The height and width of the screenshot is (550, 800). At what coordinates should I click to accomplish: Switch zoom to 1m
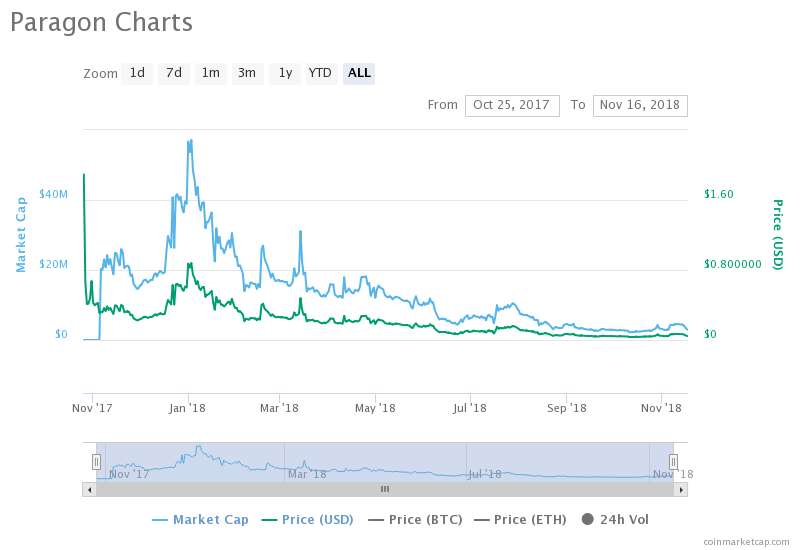click(x=210, y=73)
